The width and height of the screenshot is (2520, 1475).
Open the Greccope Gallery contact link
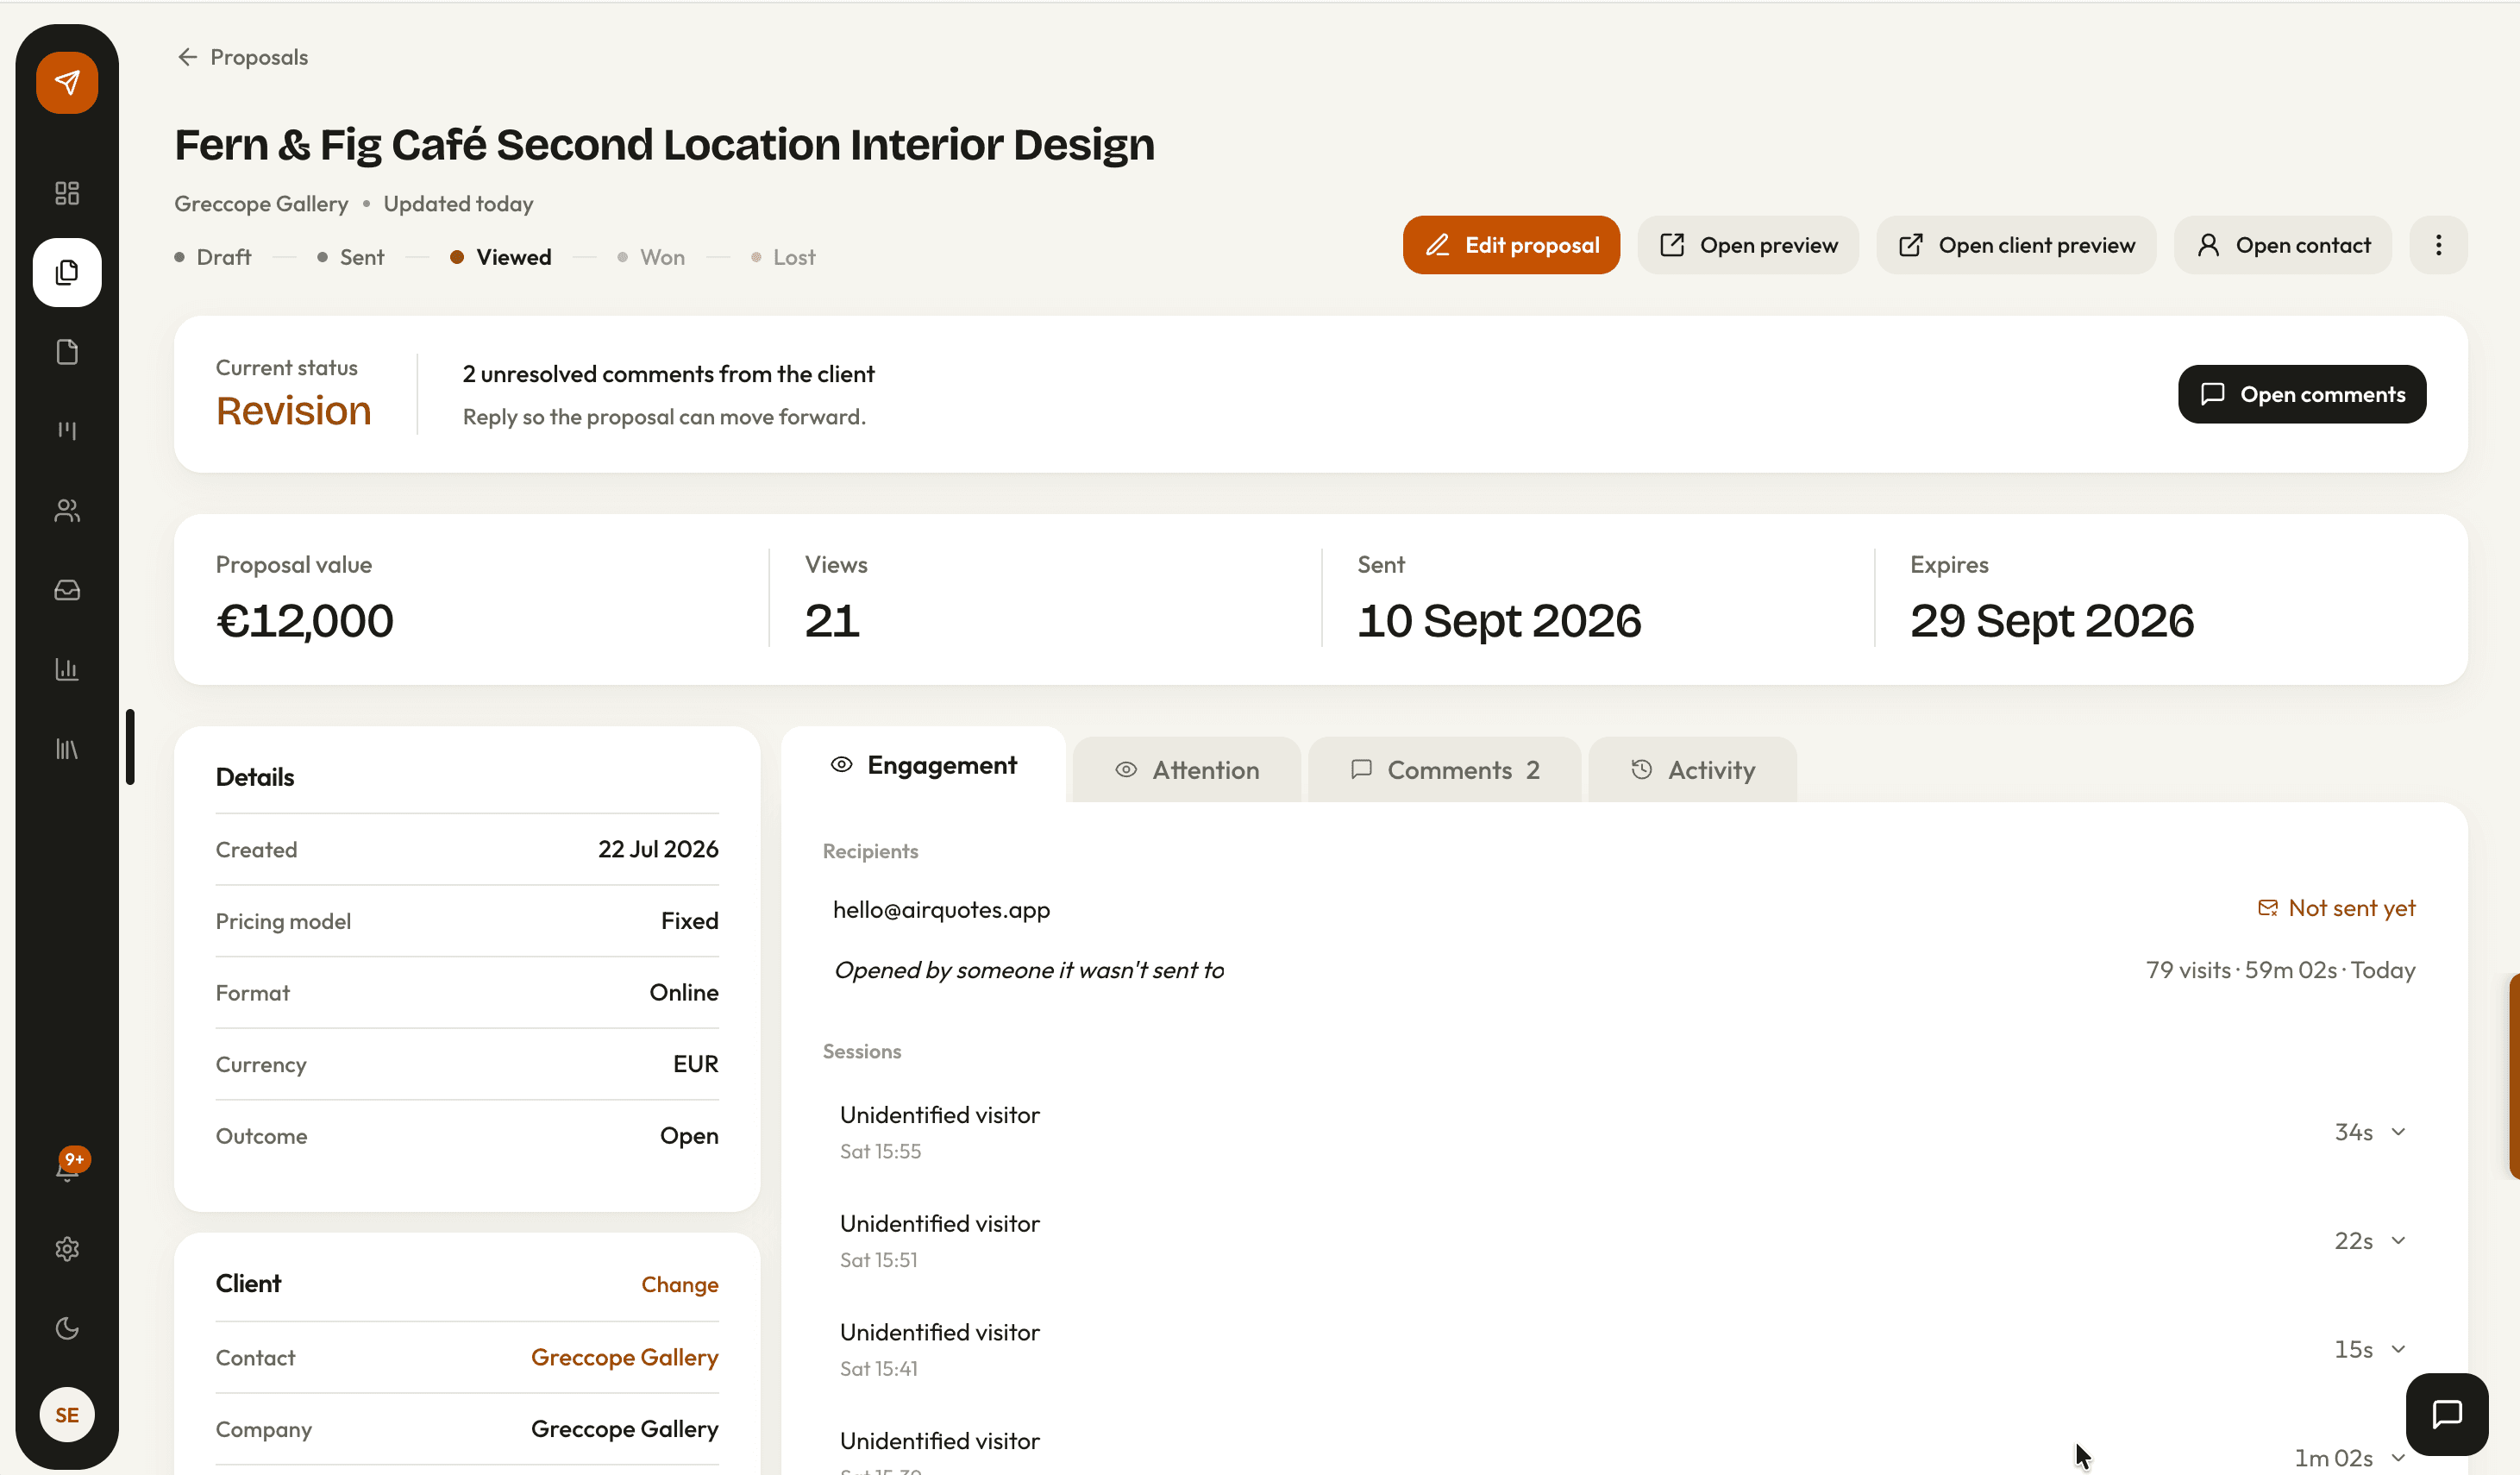coord(624,1357)
